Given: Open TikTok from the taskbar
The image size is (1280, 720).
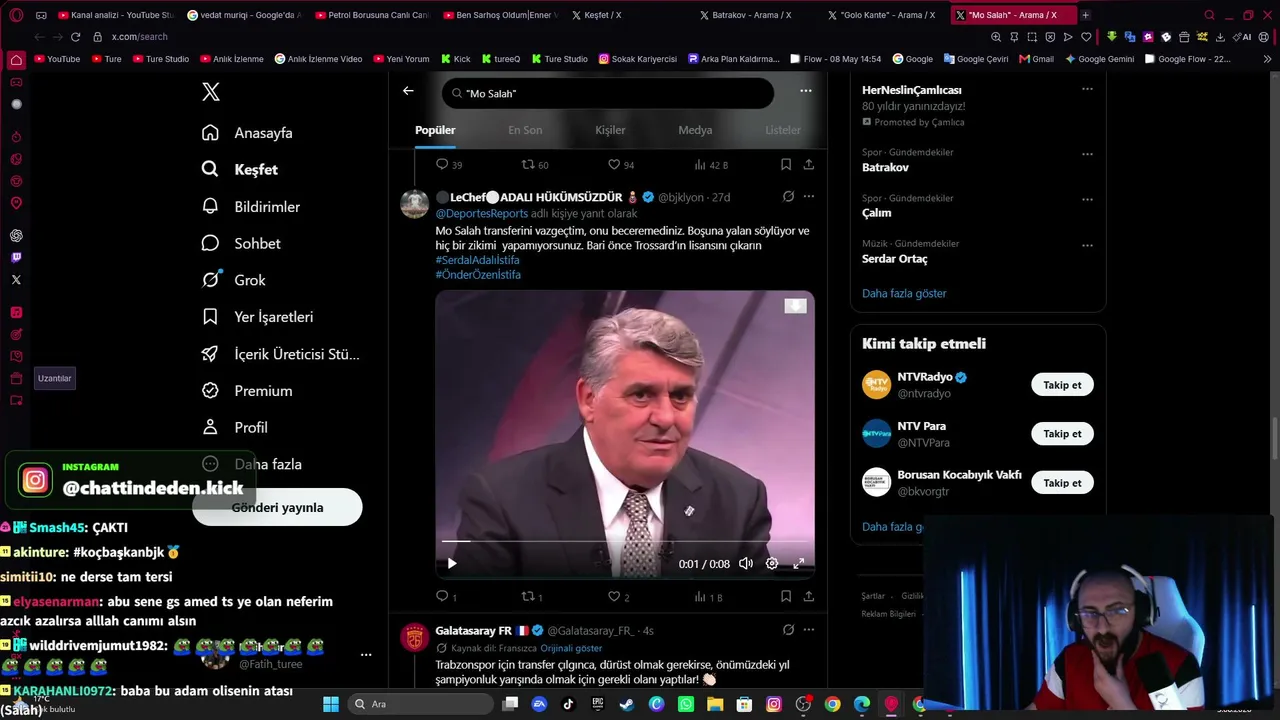Looking at the screenshot, I should pyautogui.click(x=569, y=704).
